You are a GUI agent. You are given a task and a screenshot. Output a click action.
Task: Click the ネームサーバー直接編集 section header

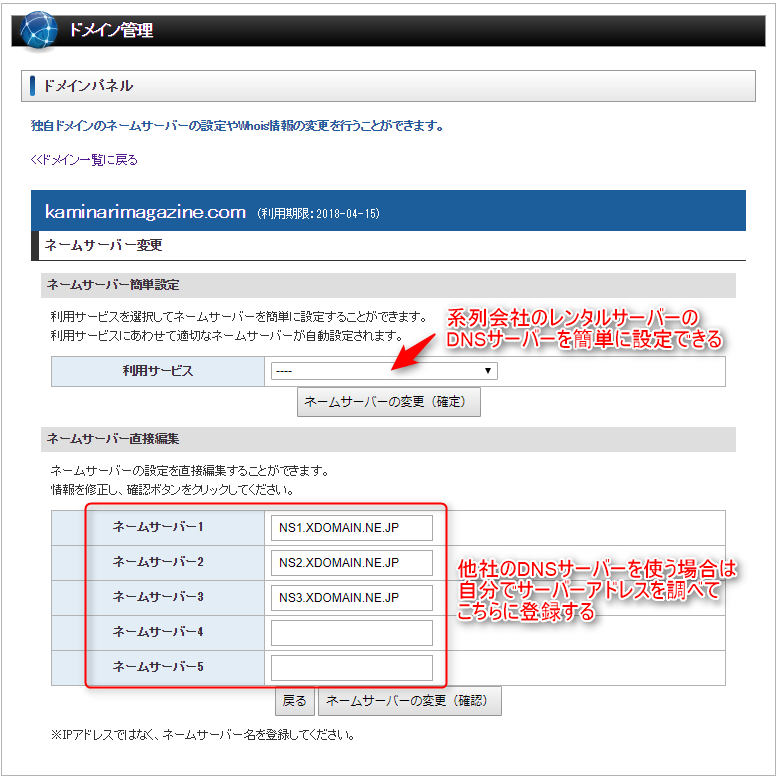tap(113, 438)
